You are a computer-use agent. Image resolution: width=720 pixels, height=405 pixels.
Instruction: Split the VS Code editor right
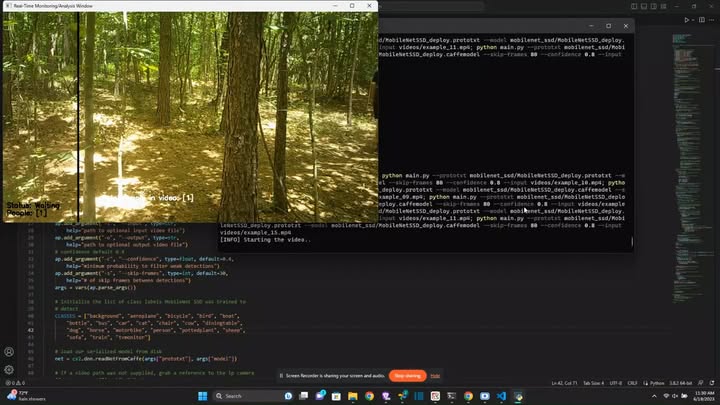pyautogui.click(x=702, y=20)
